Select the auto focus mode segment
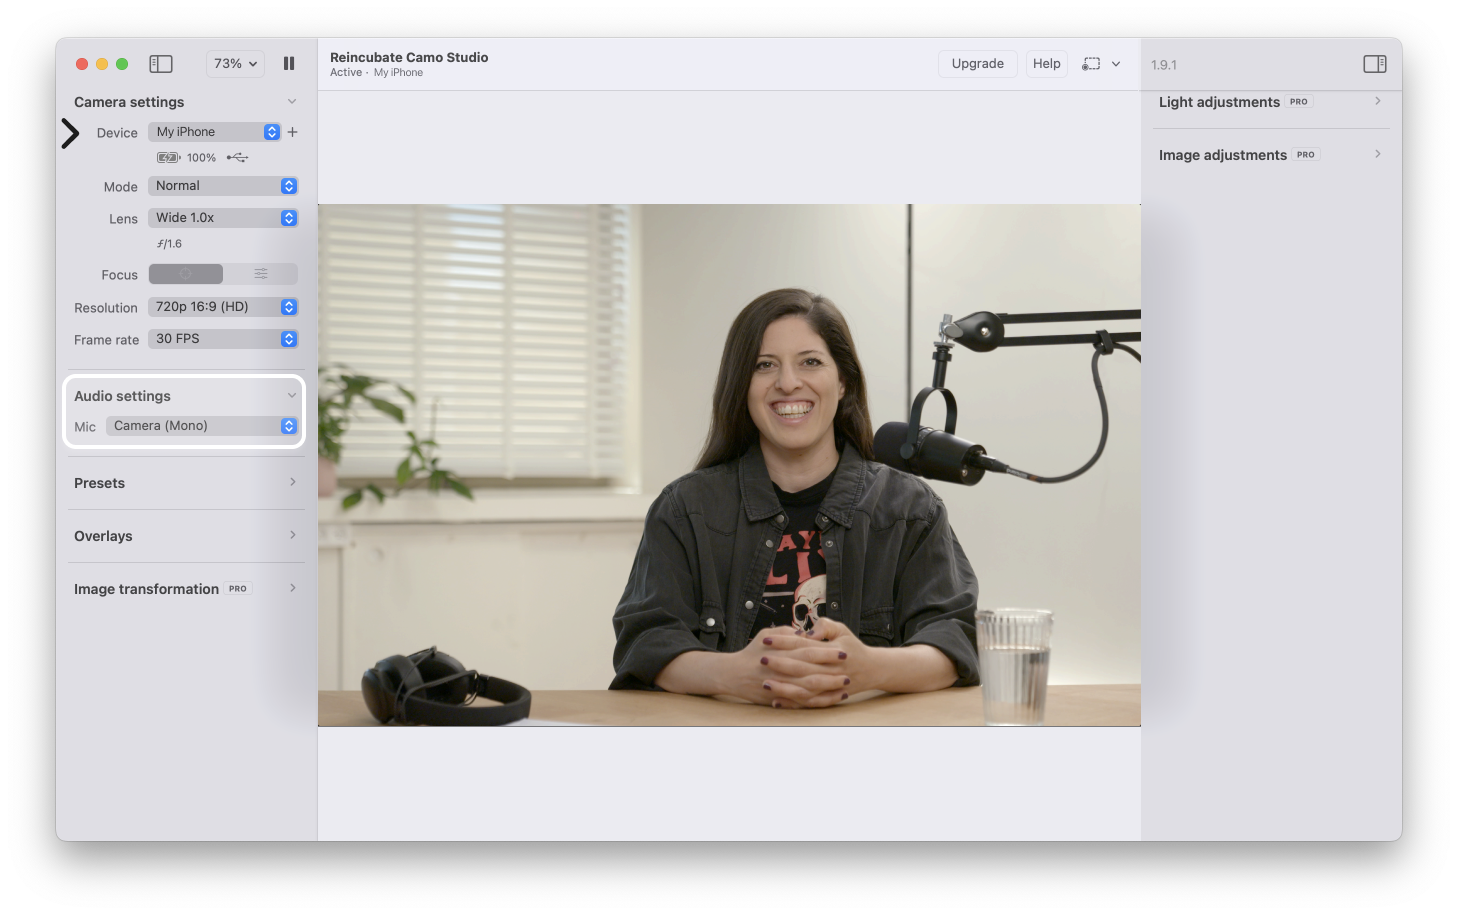The width and height of the screenshot is (1458, 915). pyautogui.click(x=186, y=274)
